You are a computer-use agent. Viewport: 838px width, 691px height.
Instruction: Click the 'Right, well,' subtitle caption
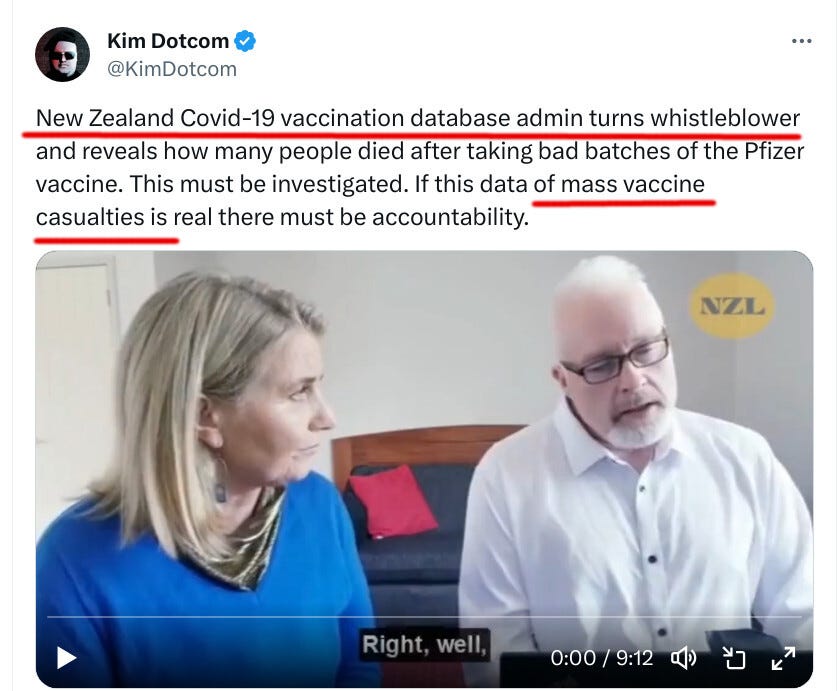click(x=424, y=644)
